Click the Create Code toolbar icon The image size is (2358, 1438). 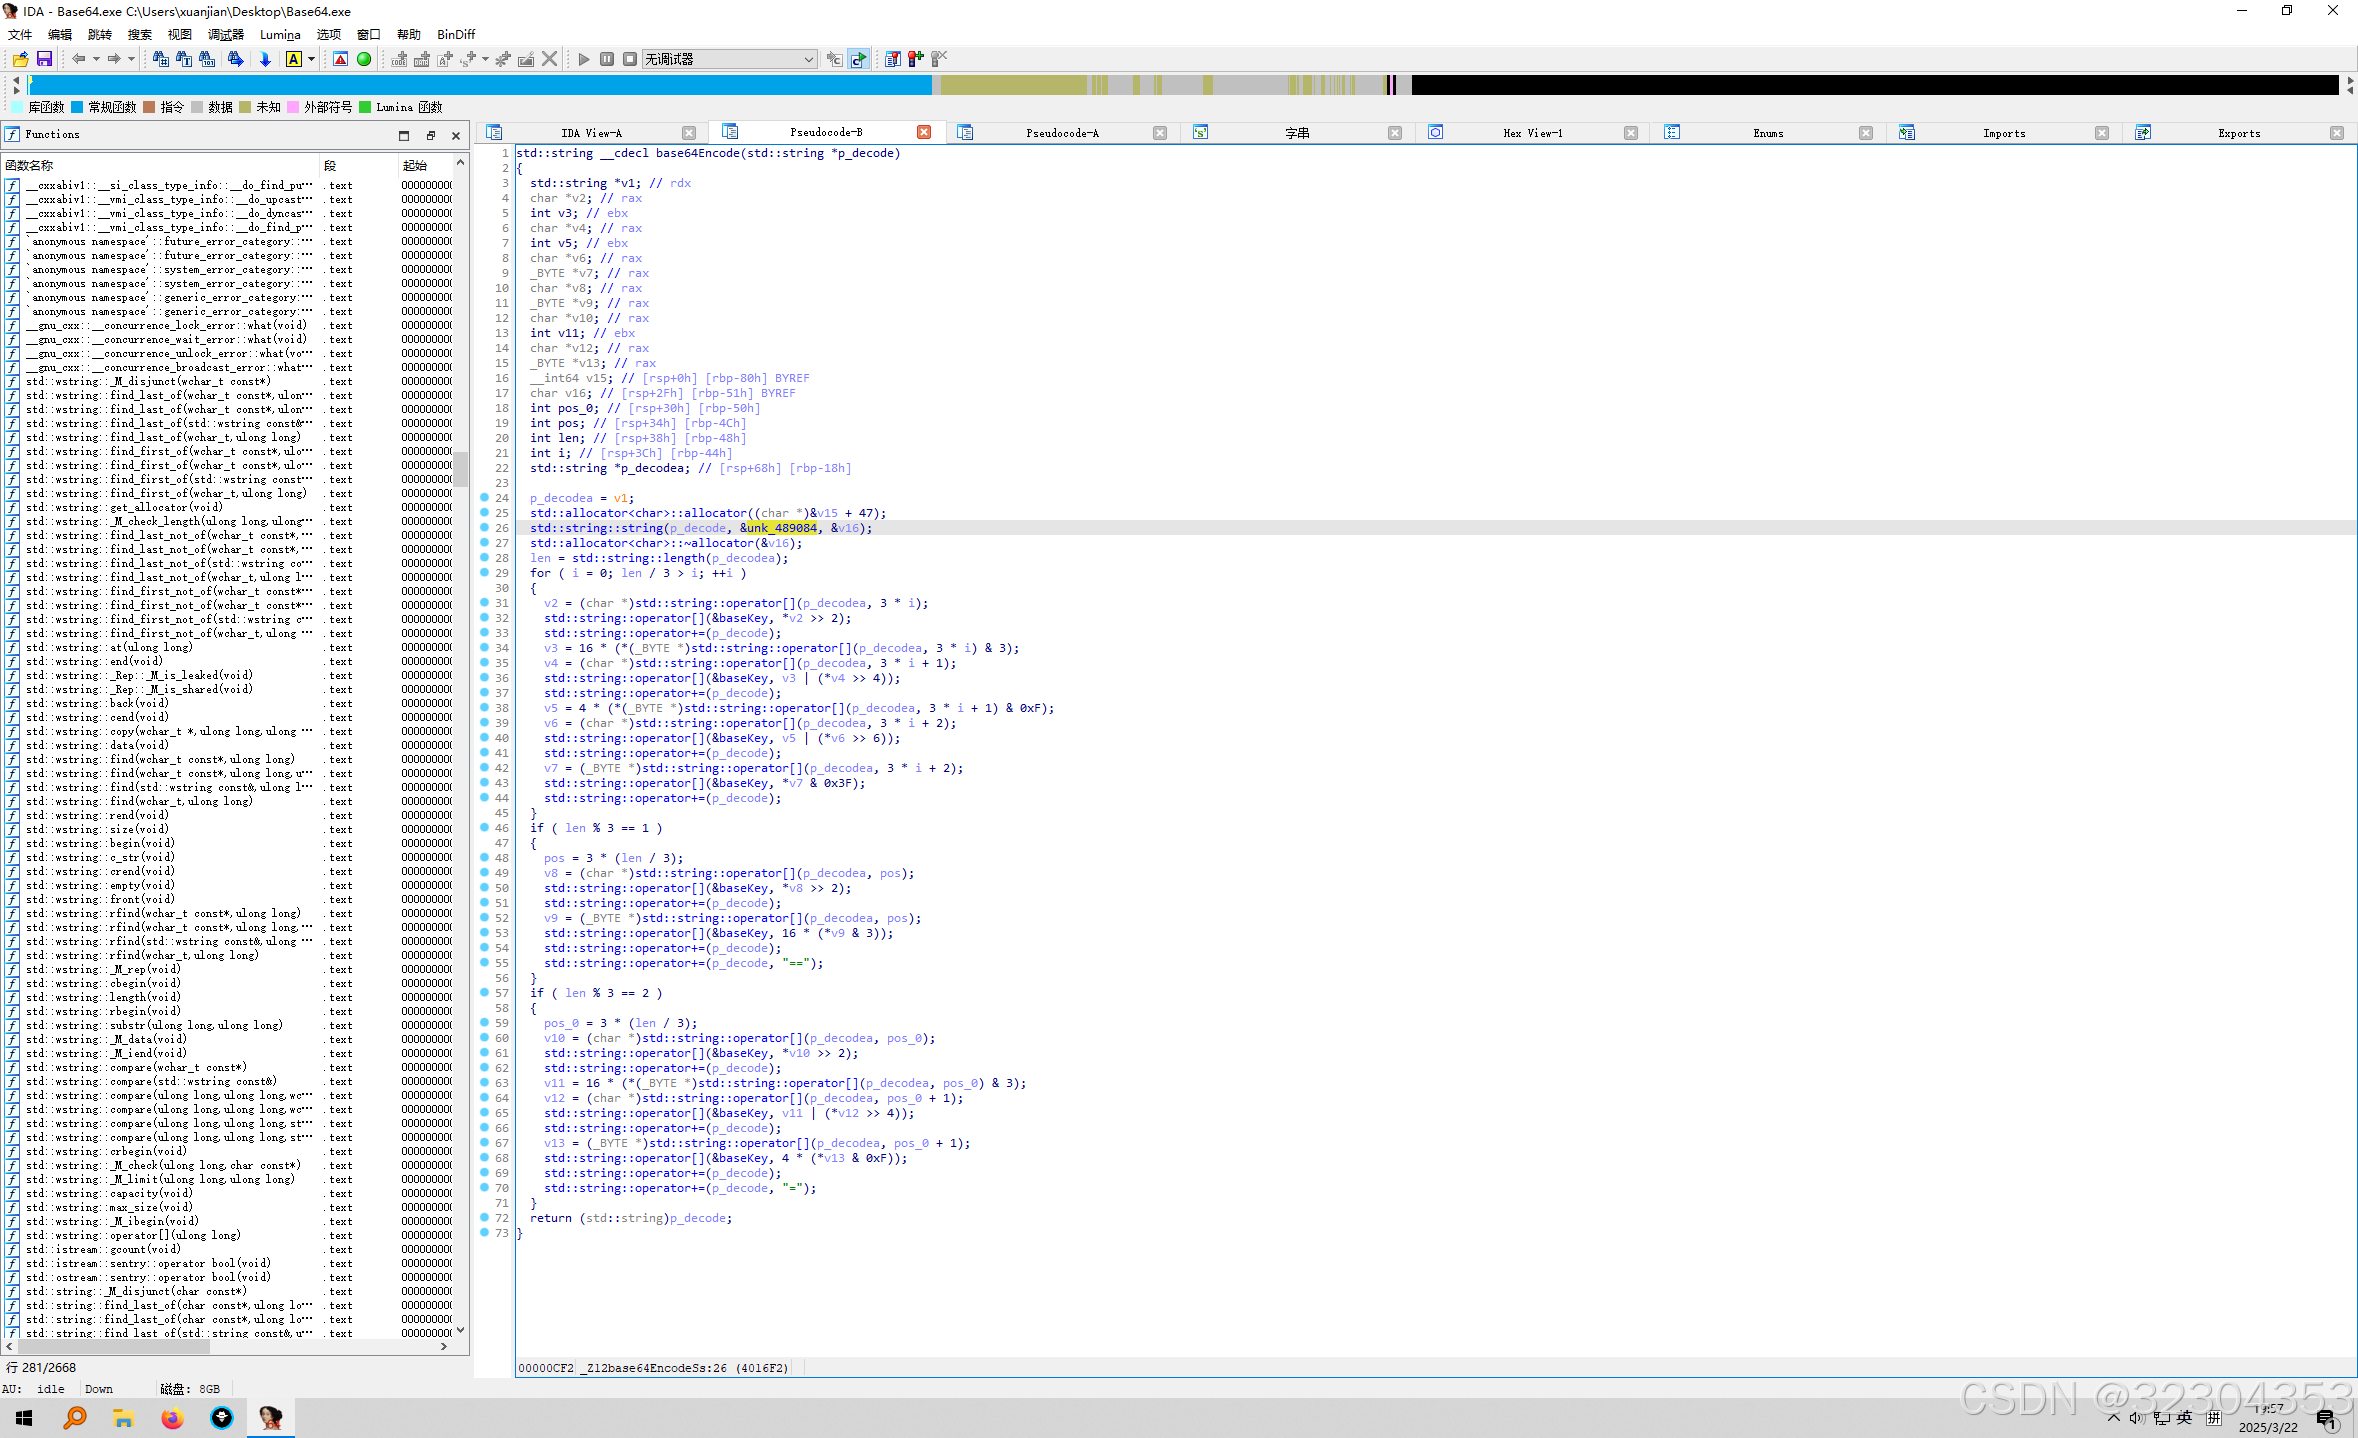[x=399, y=59]
